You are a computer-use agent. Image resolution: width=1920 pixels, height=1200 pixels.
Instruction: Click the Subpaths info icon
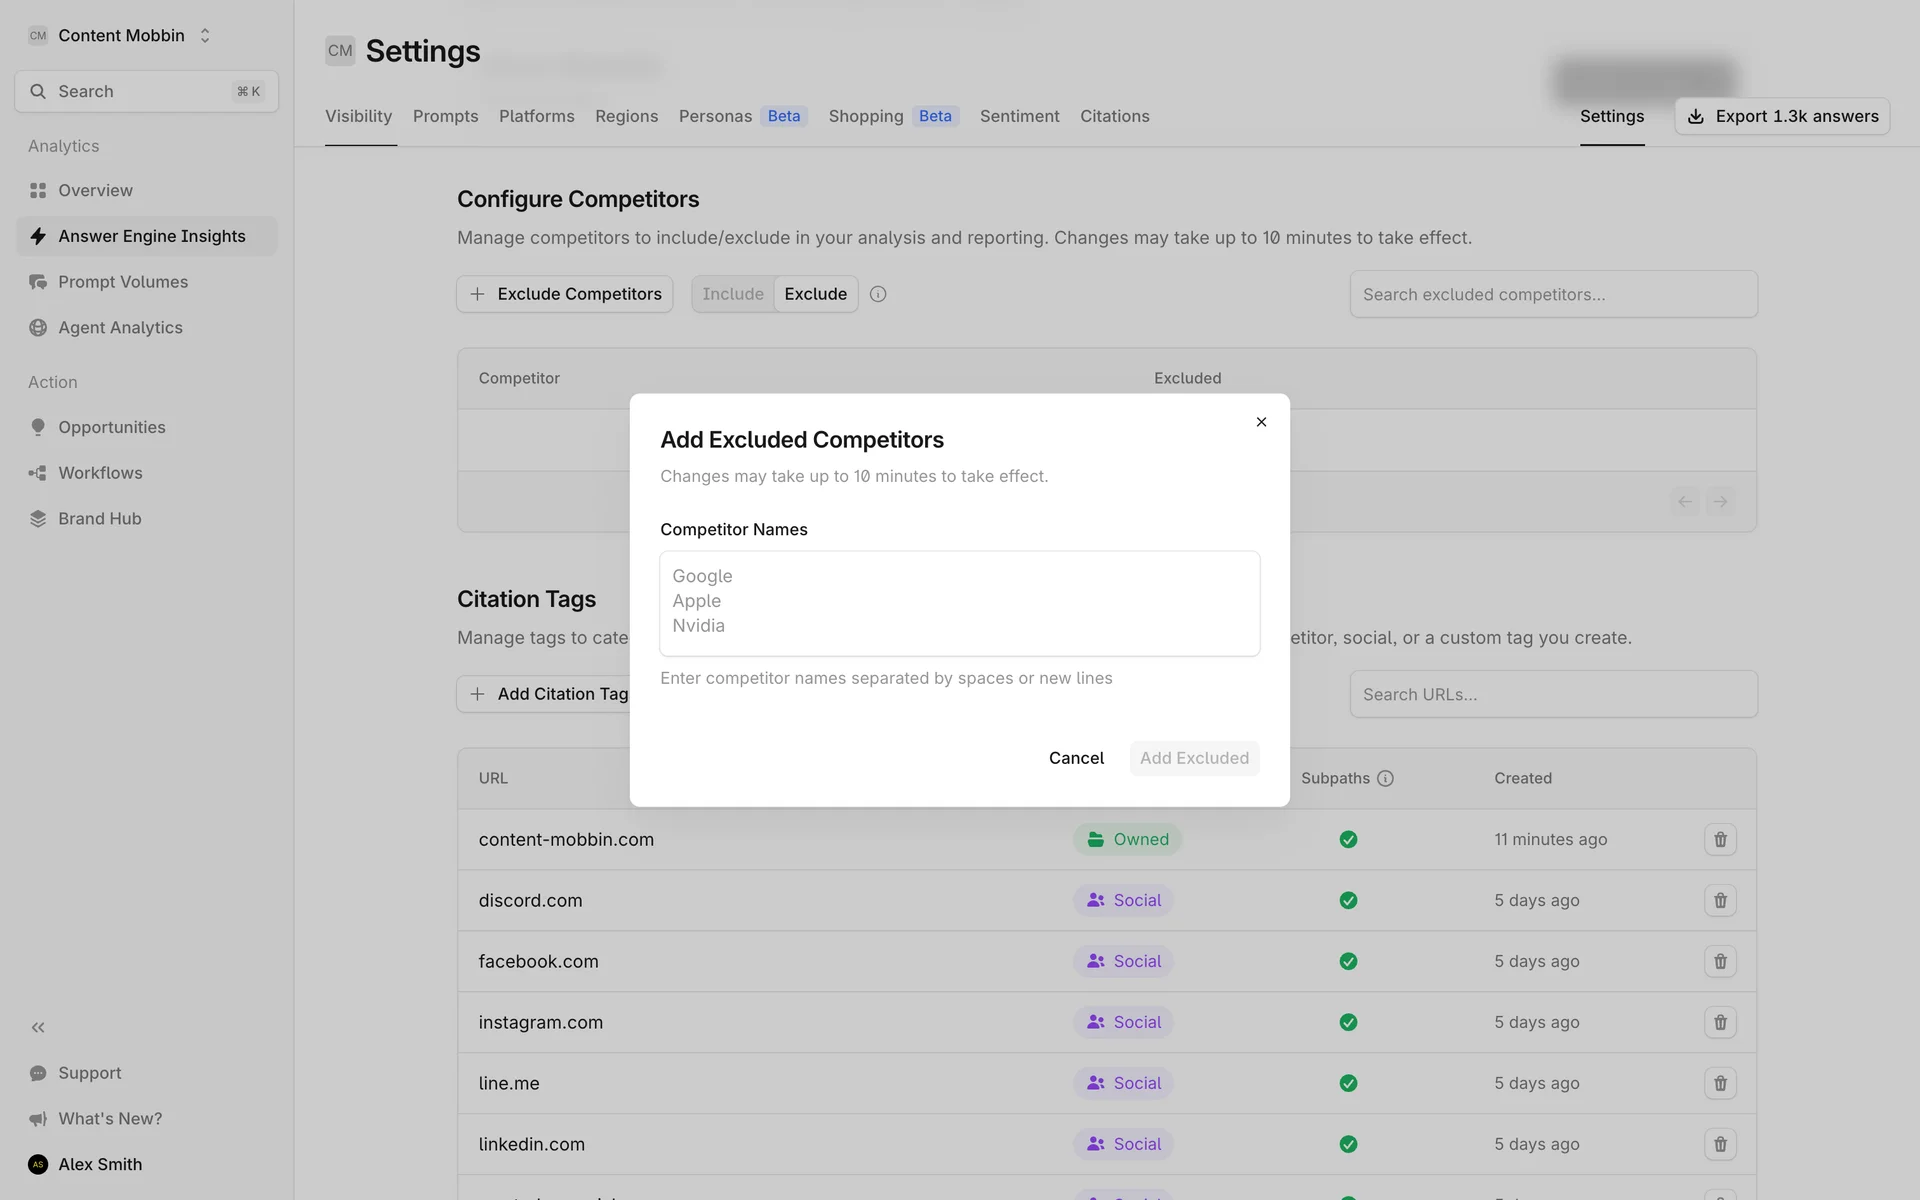1385,778
